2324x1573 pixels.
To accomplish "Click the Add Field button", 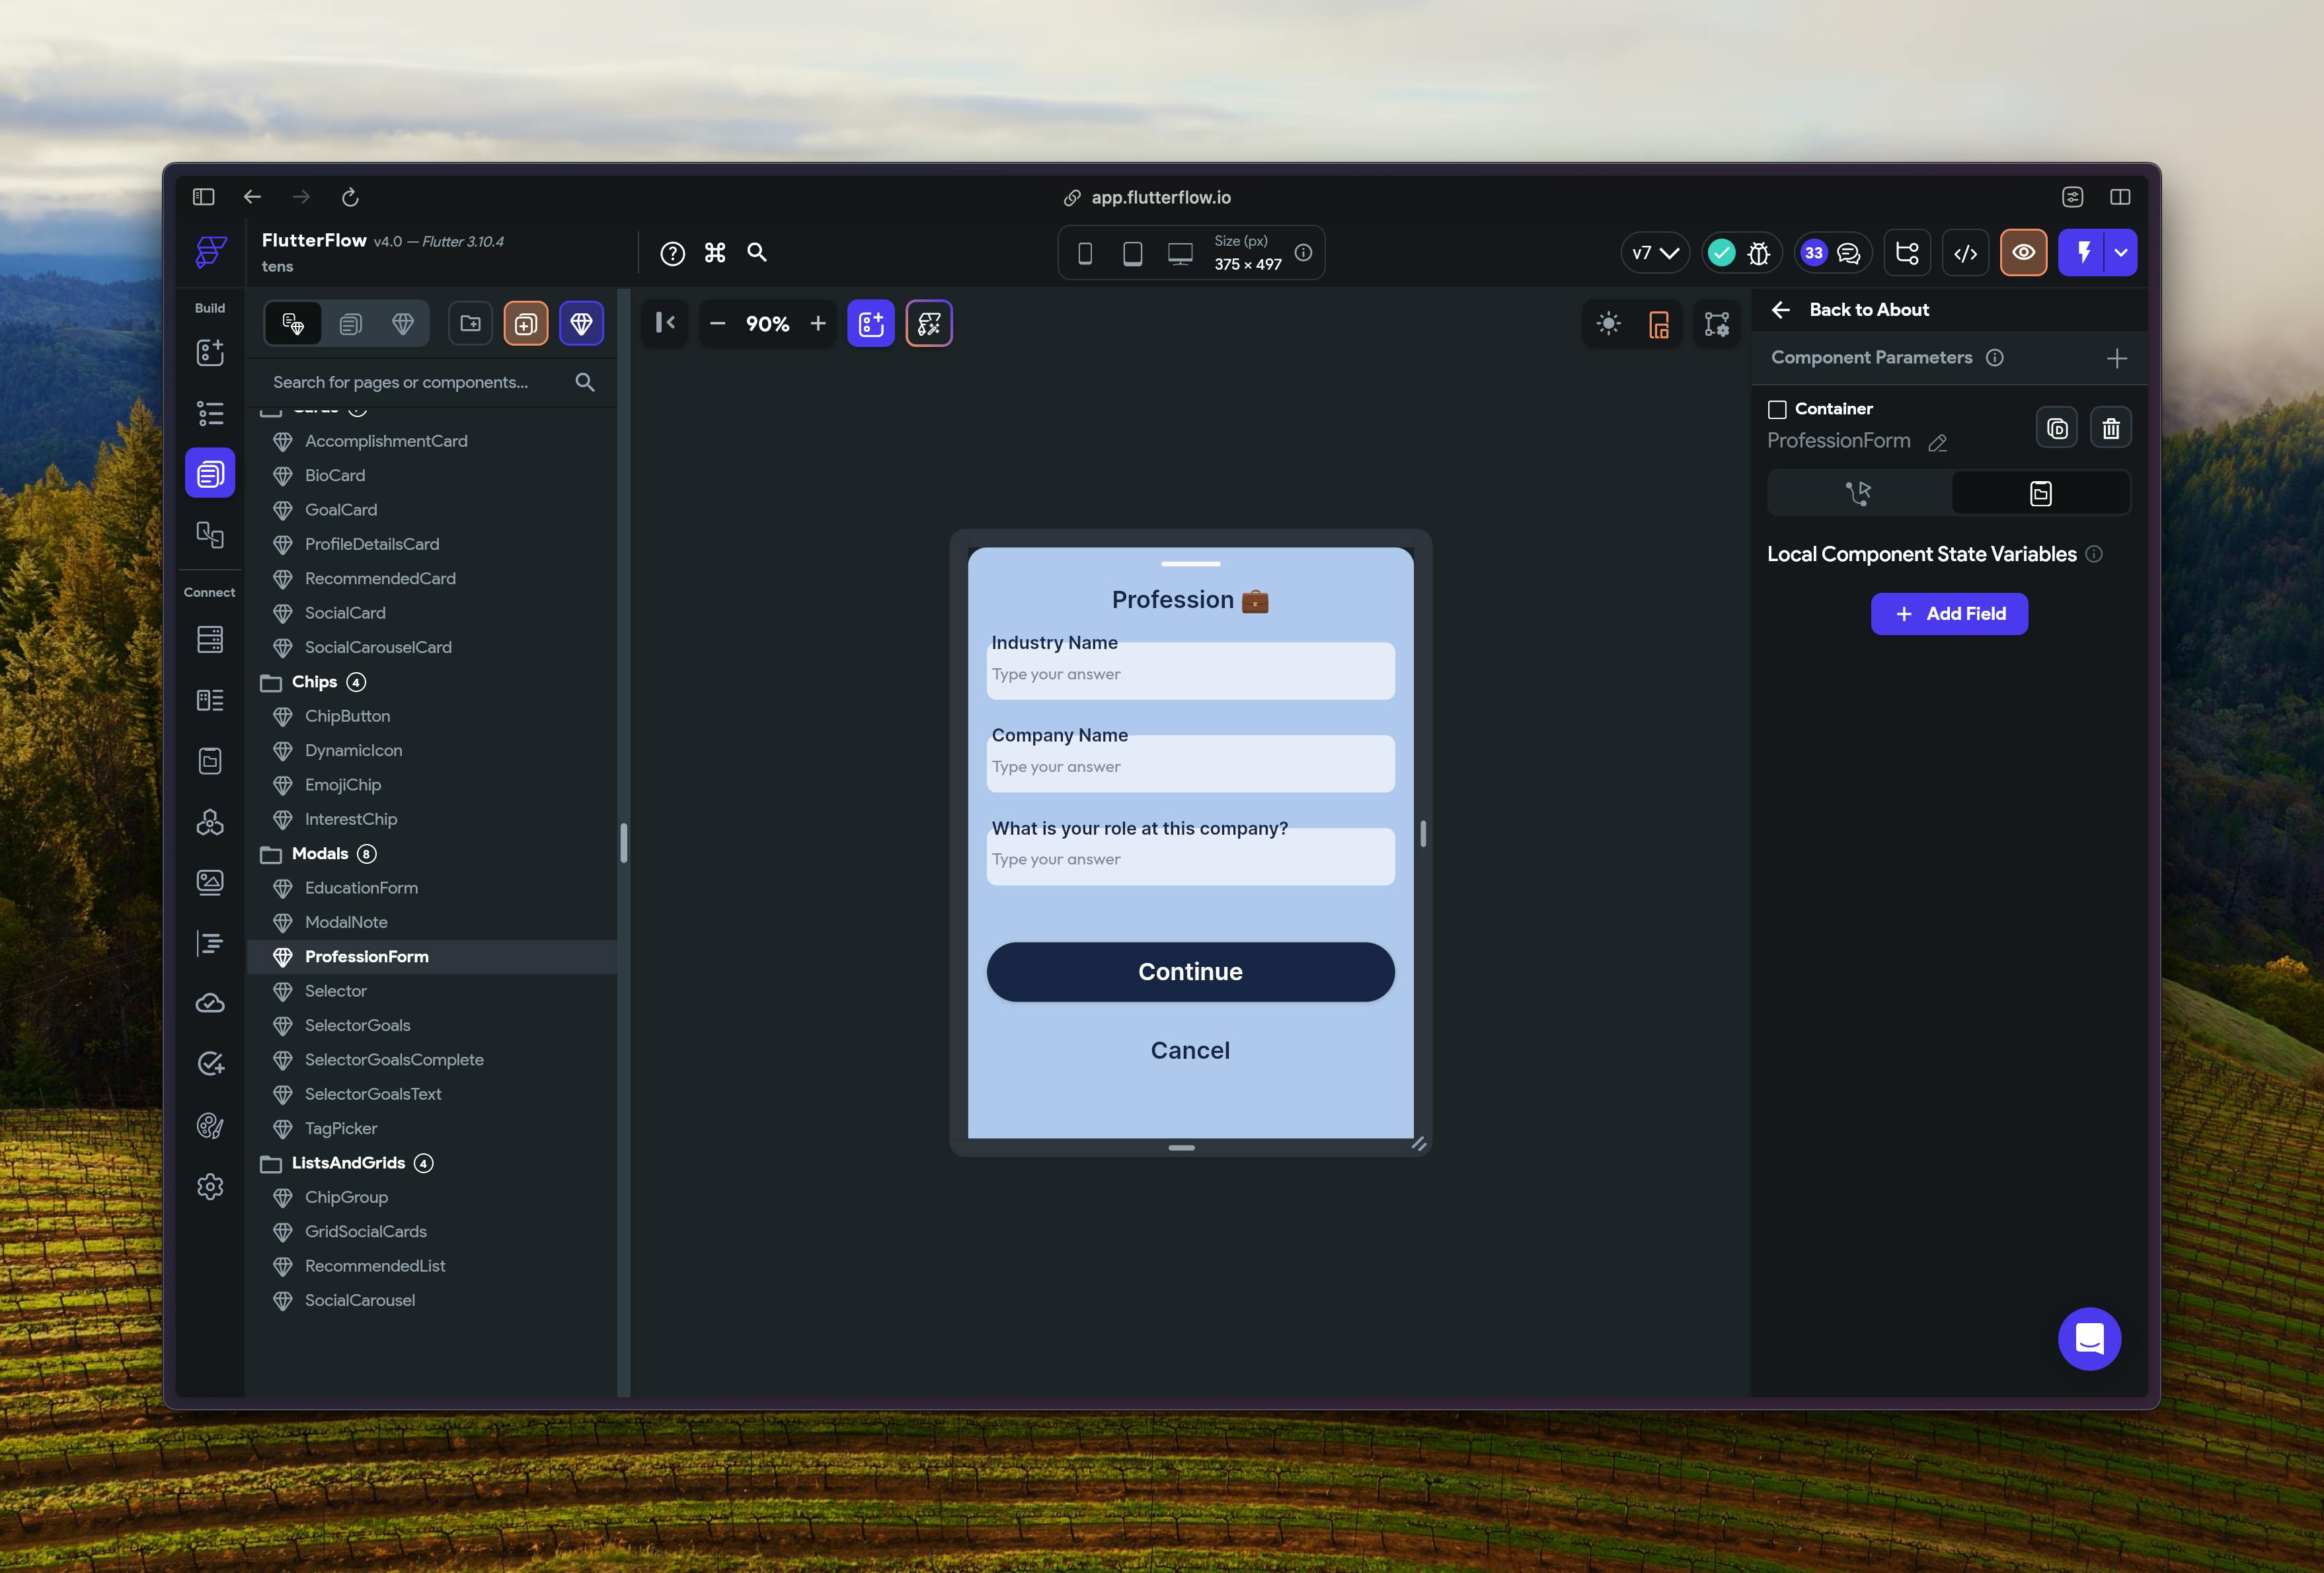I will coord(1949,614).
